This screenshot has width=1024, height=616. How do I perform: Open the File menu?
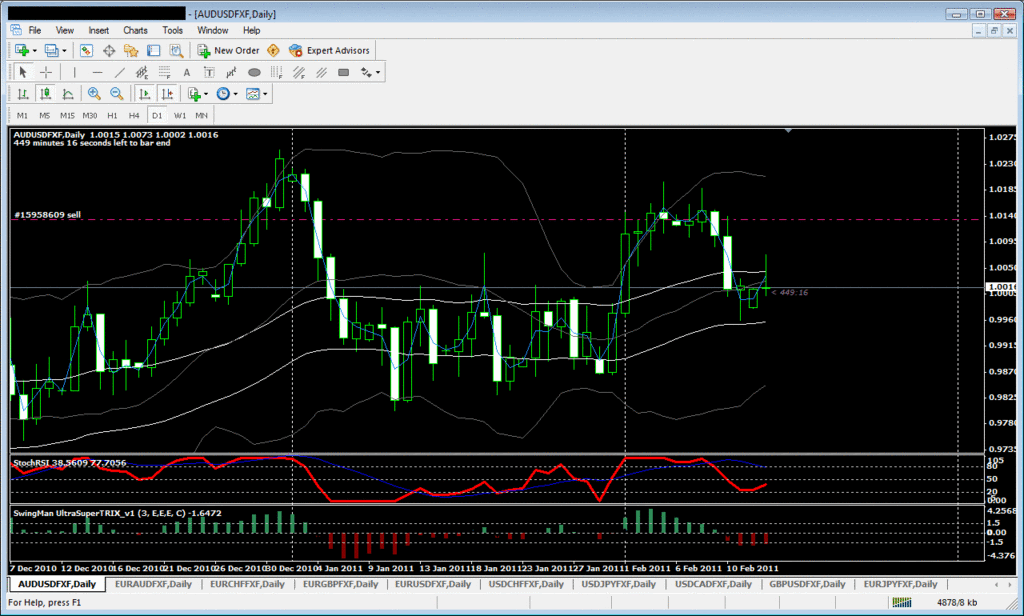point(35,30)
